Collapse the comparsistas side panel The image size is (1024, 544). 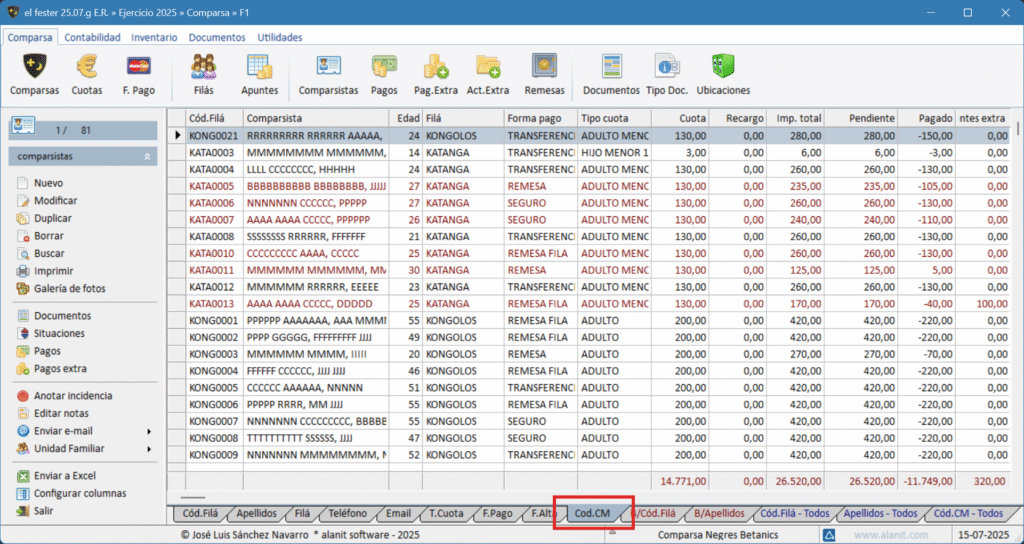pos(148,157)
